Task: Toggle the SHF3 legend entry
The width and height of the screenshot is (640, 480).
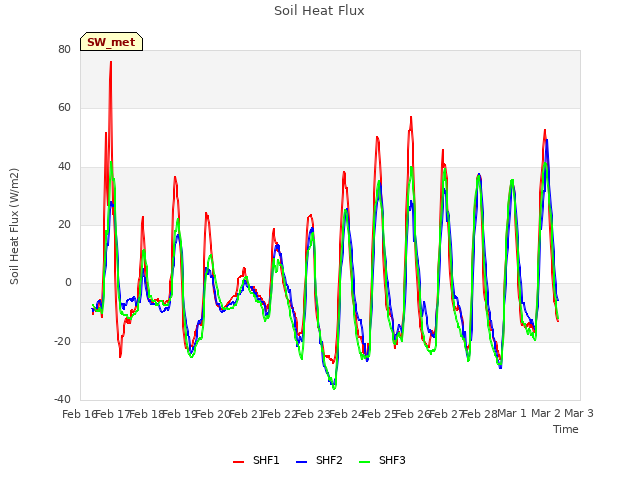Action: (x=382, y=460)
